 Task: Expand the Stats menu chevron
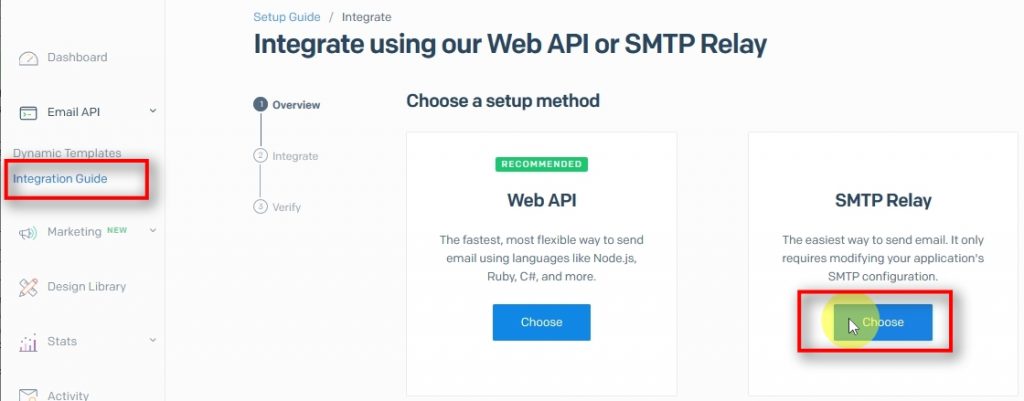pyautogui.click(x=153, y=341)
